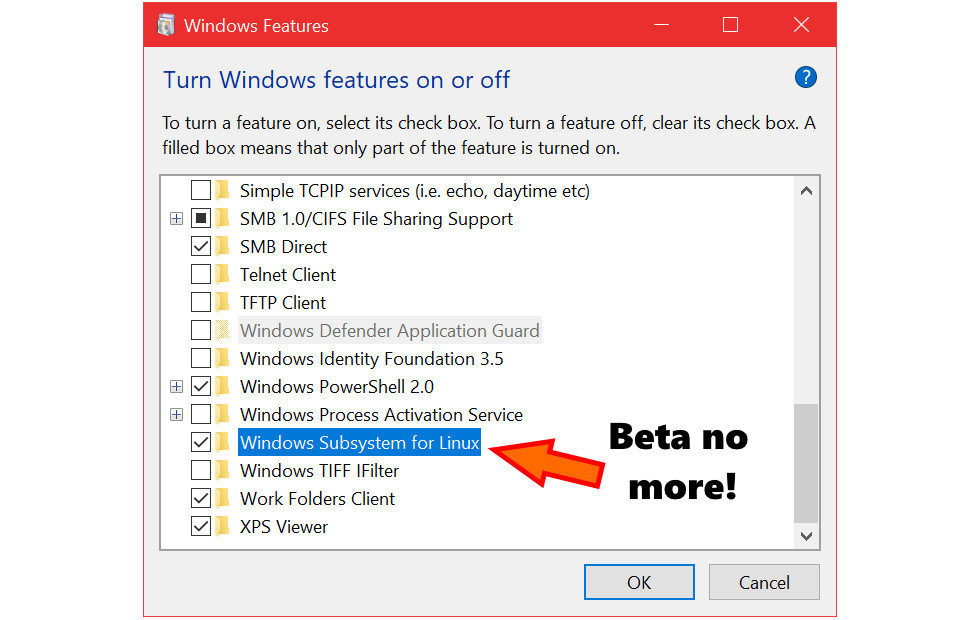Screen dimensions: 980x620
Task: Check Windows Identity Foundation 3.5 box
Action: pyautogui.click(x=201, y=358)
